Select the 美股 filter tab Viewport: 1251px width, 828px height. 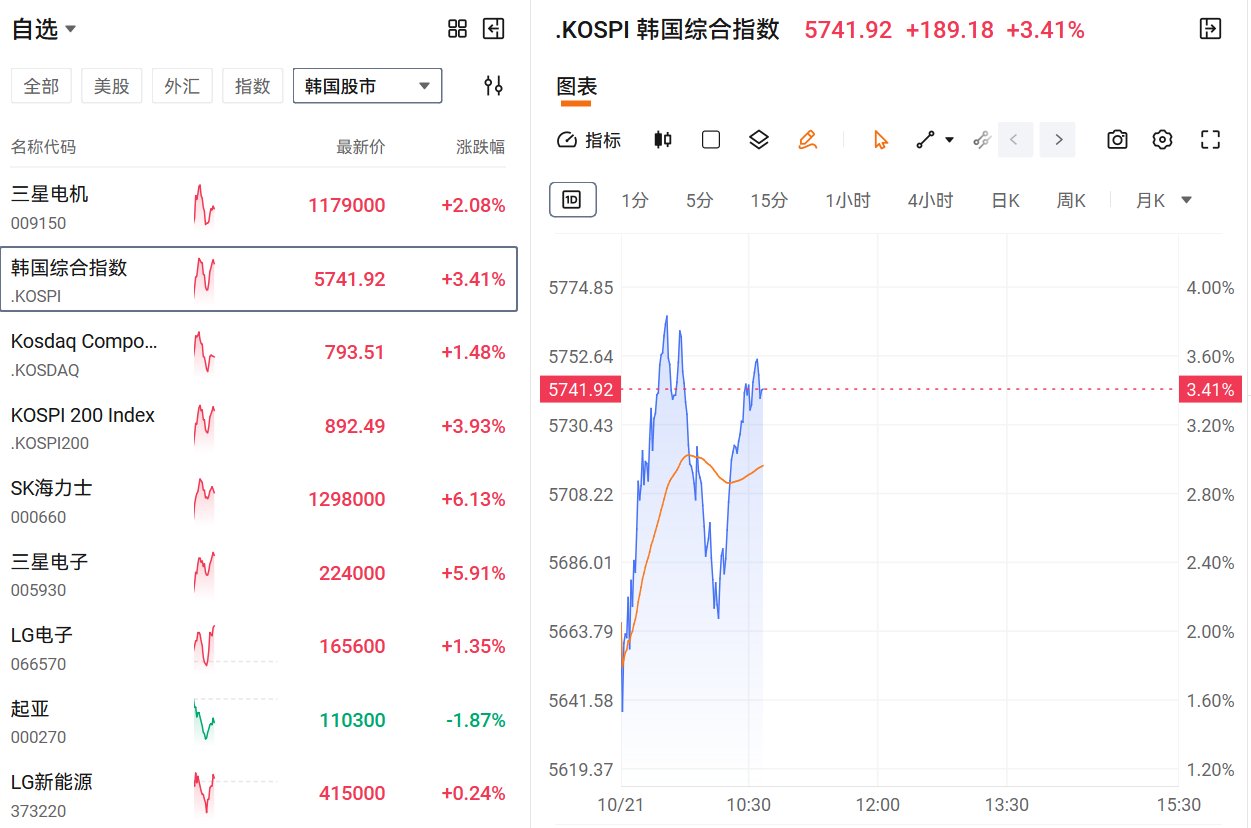[112, 86]
